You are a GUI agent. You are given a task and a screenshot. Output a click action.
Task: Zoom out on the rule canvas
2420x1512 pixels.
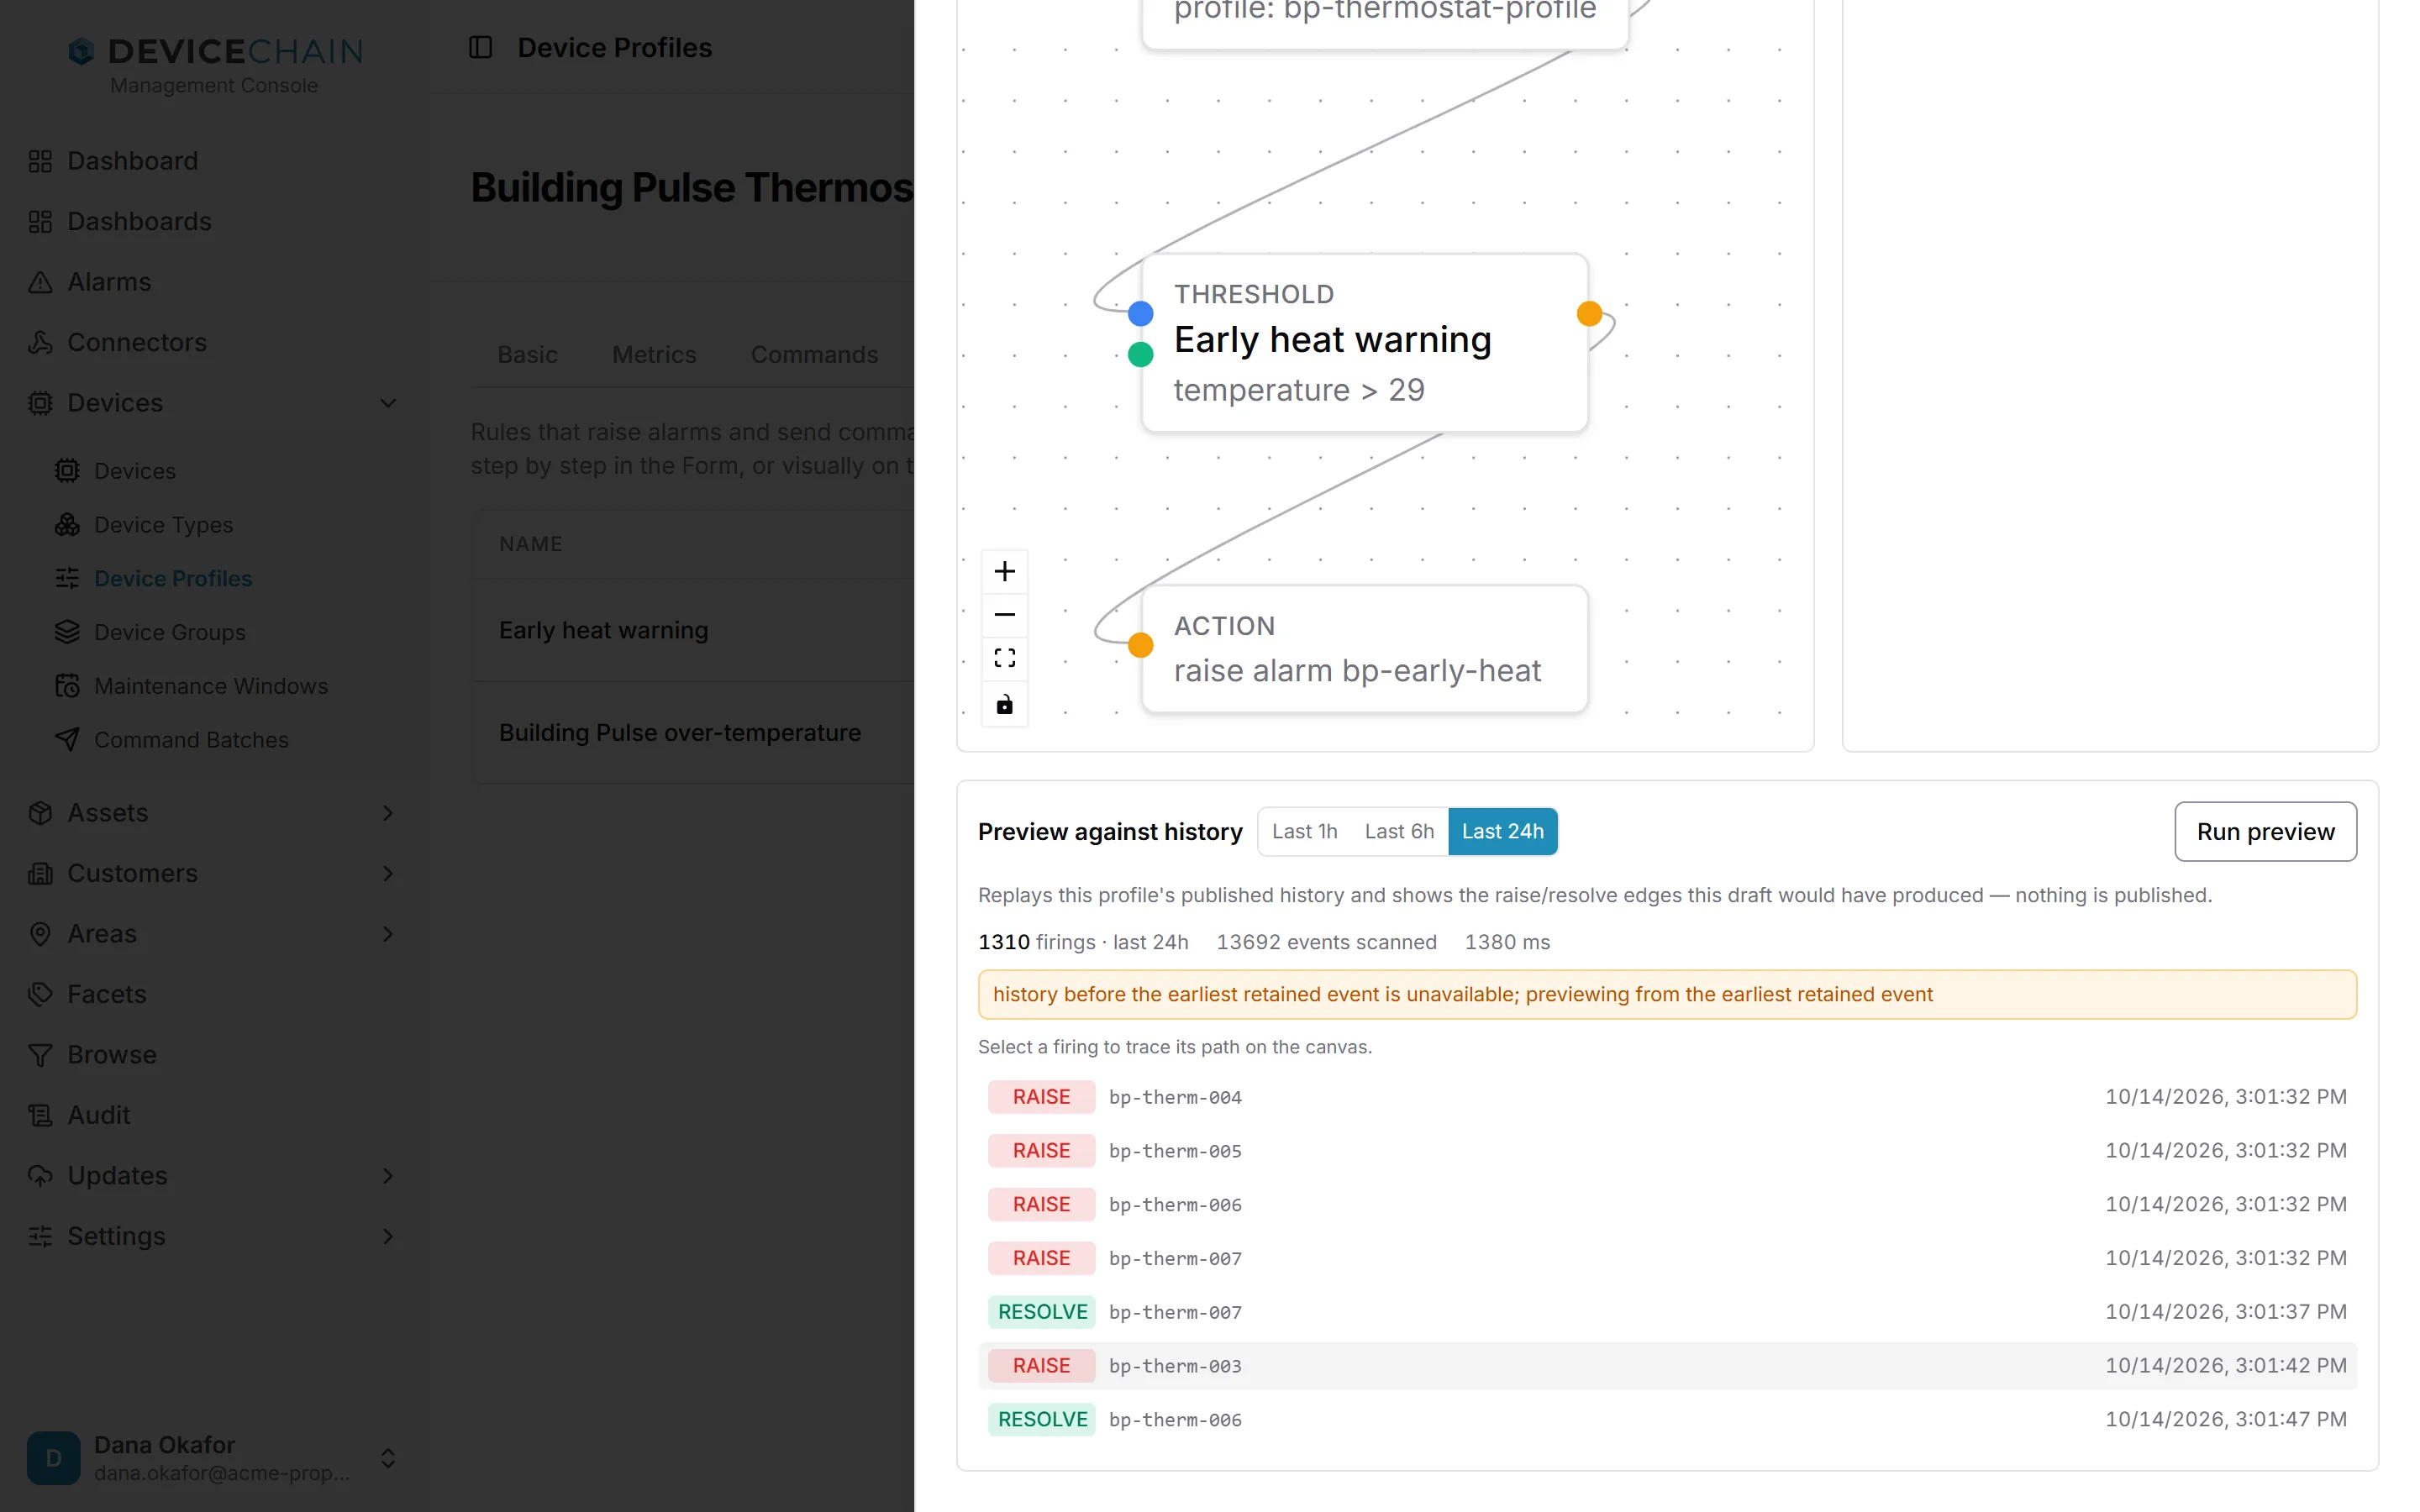click(x=1004, y=615)
